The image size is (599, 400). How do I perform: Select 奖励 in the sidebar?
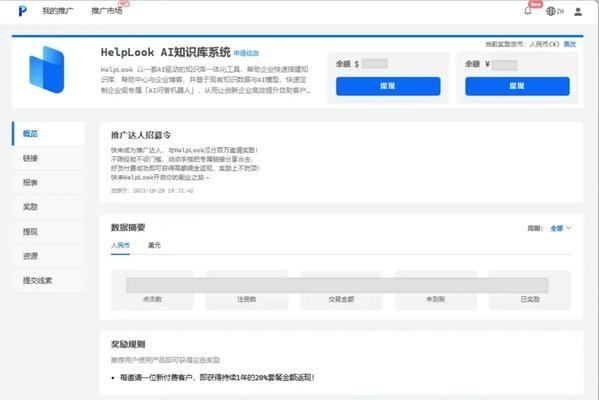point(48,207)
